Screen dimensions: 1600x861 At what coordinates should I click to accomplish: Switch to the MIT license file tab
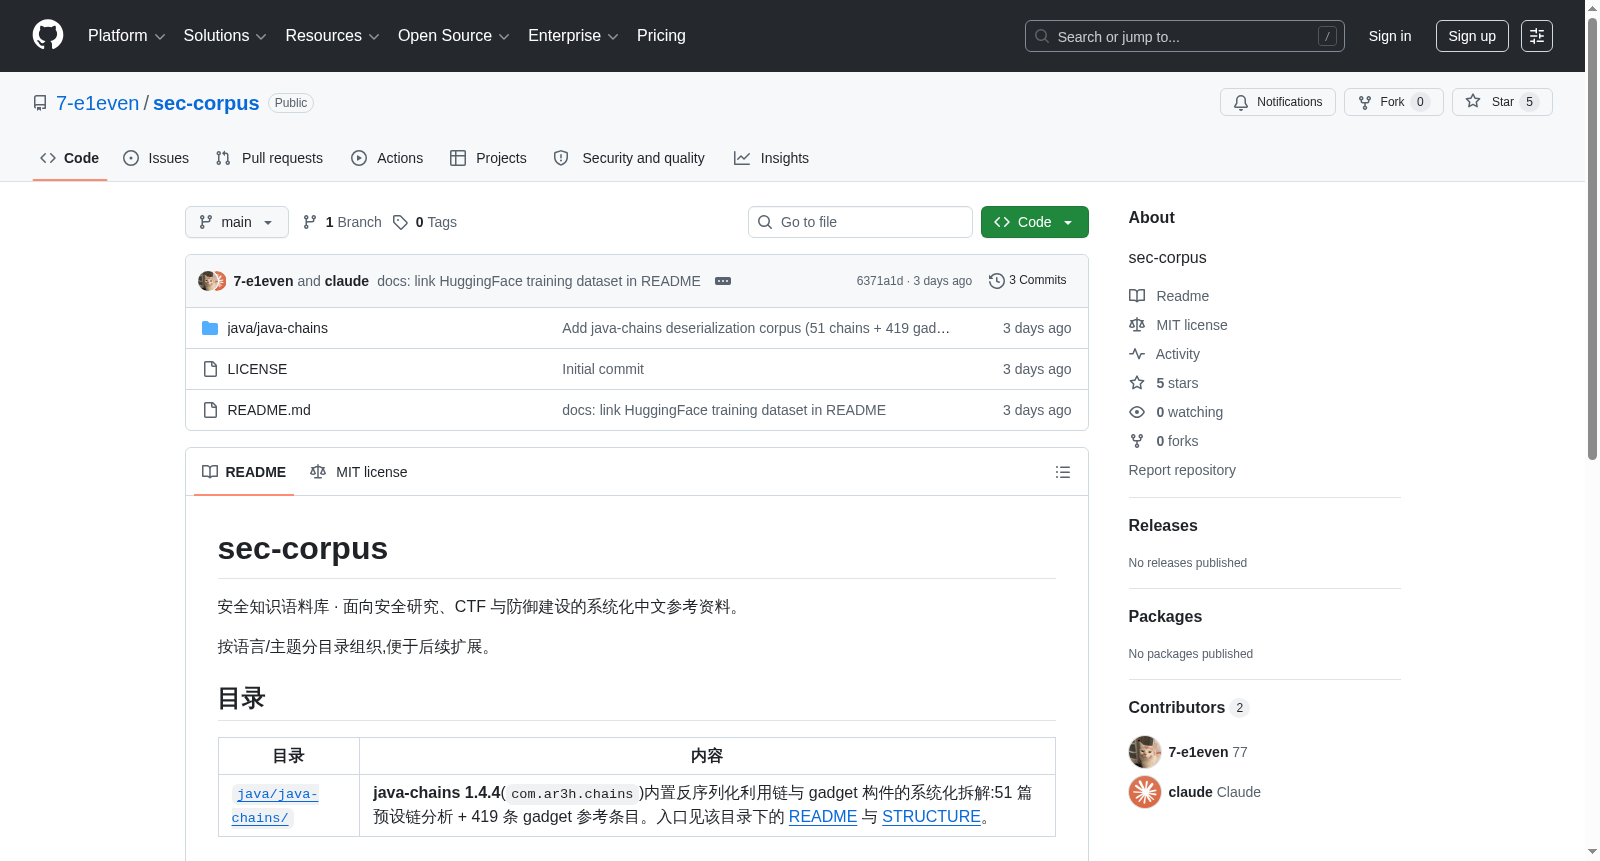tap(359, 472)
